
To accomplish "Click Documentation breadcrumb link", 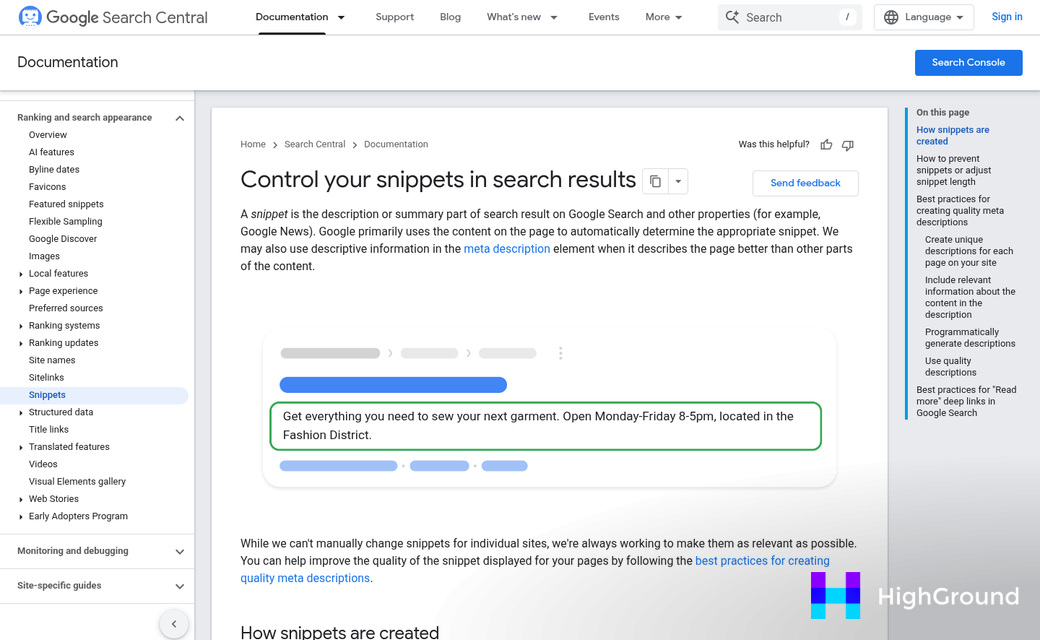I will click(396, 144).
